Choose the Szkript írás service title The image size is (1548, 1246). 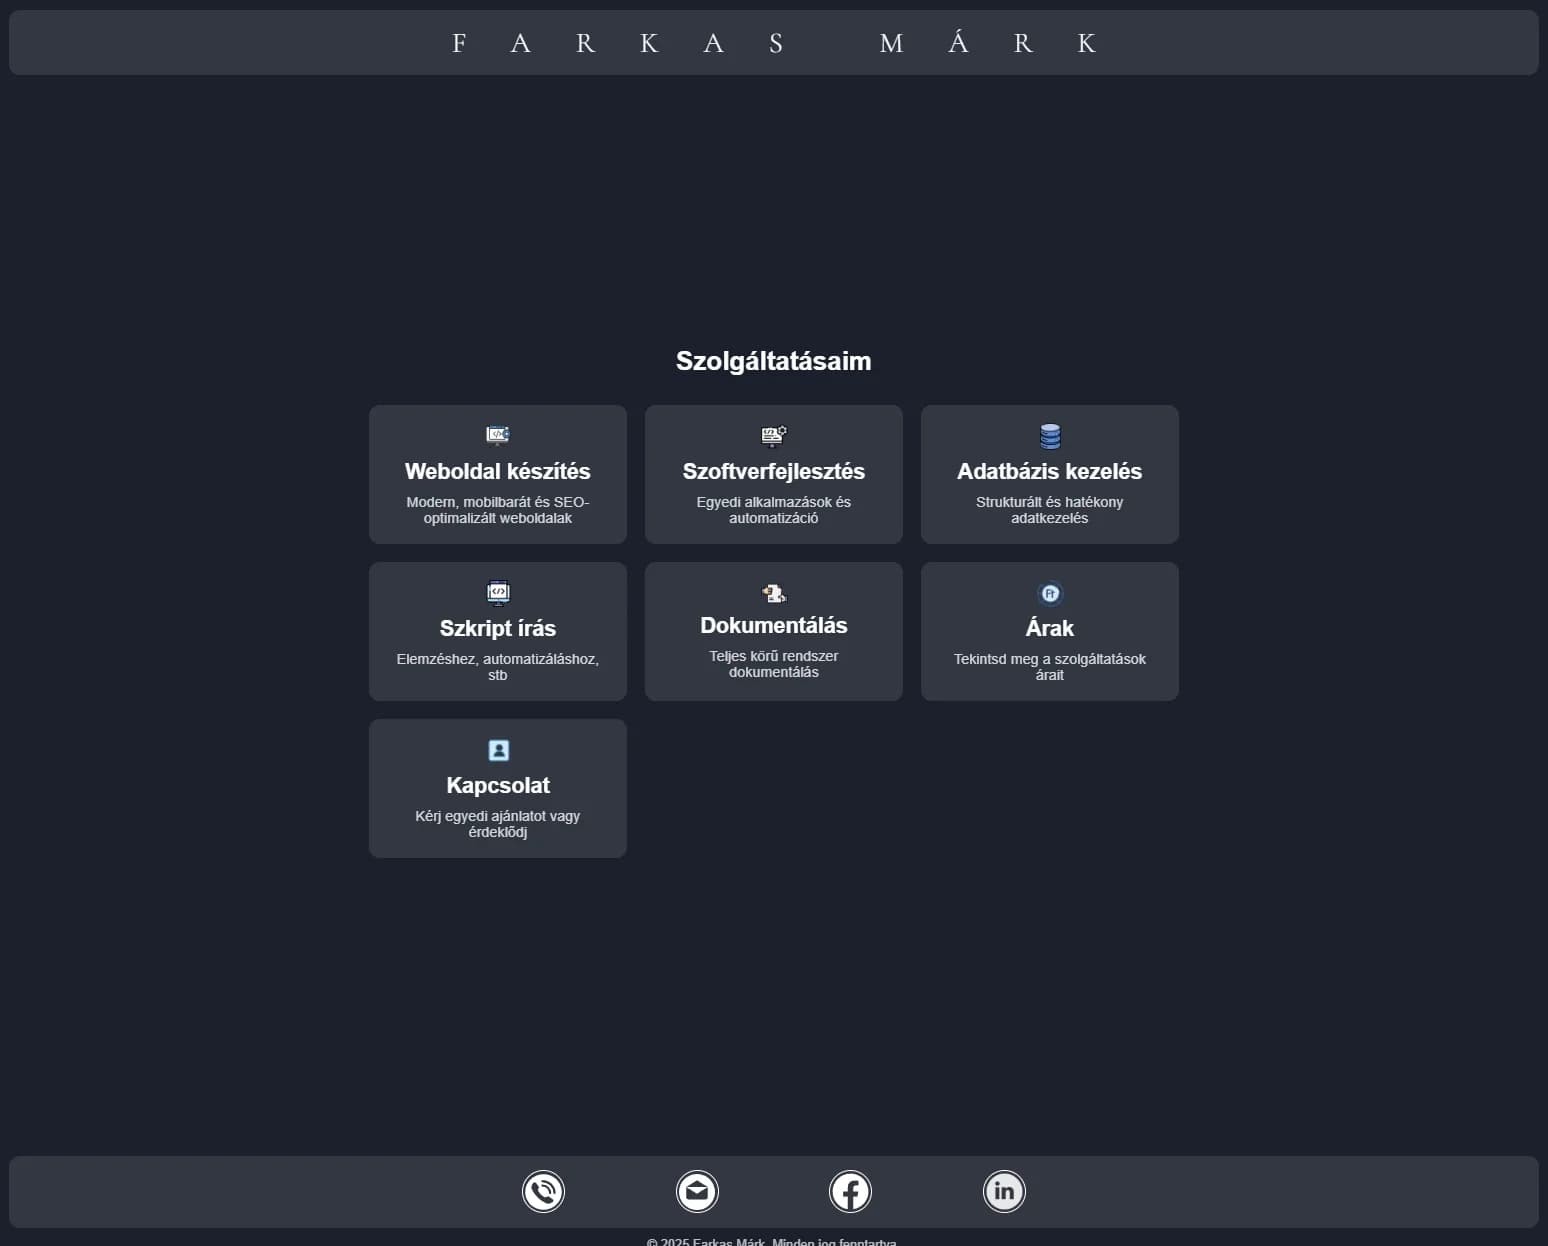pos(498,628)
